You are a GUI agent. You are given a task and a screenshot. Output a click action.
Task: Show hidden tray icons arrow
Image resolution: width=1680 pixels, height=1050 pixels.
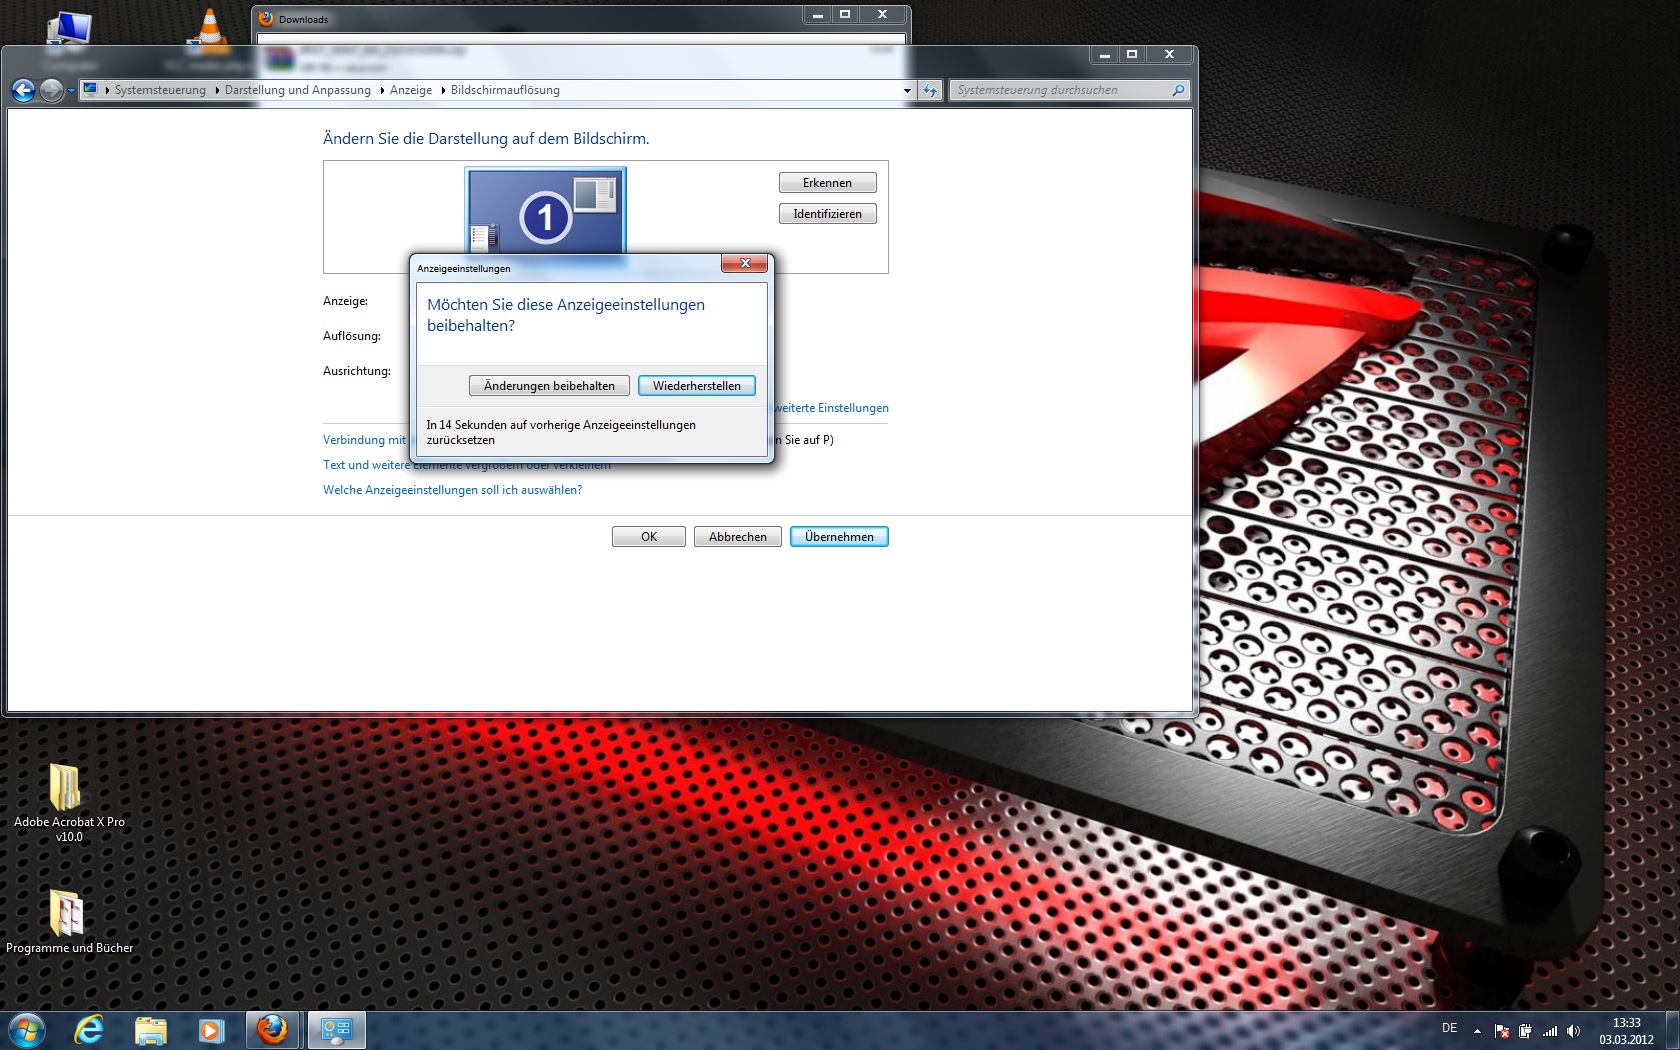click(1477, 1031)
